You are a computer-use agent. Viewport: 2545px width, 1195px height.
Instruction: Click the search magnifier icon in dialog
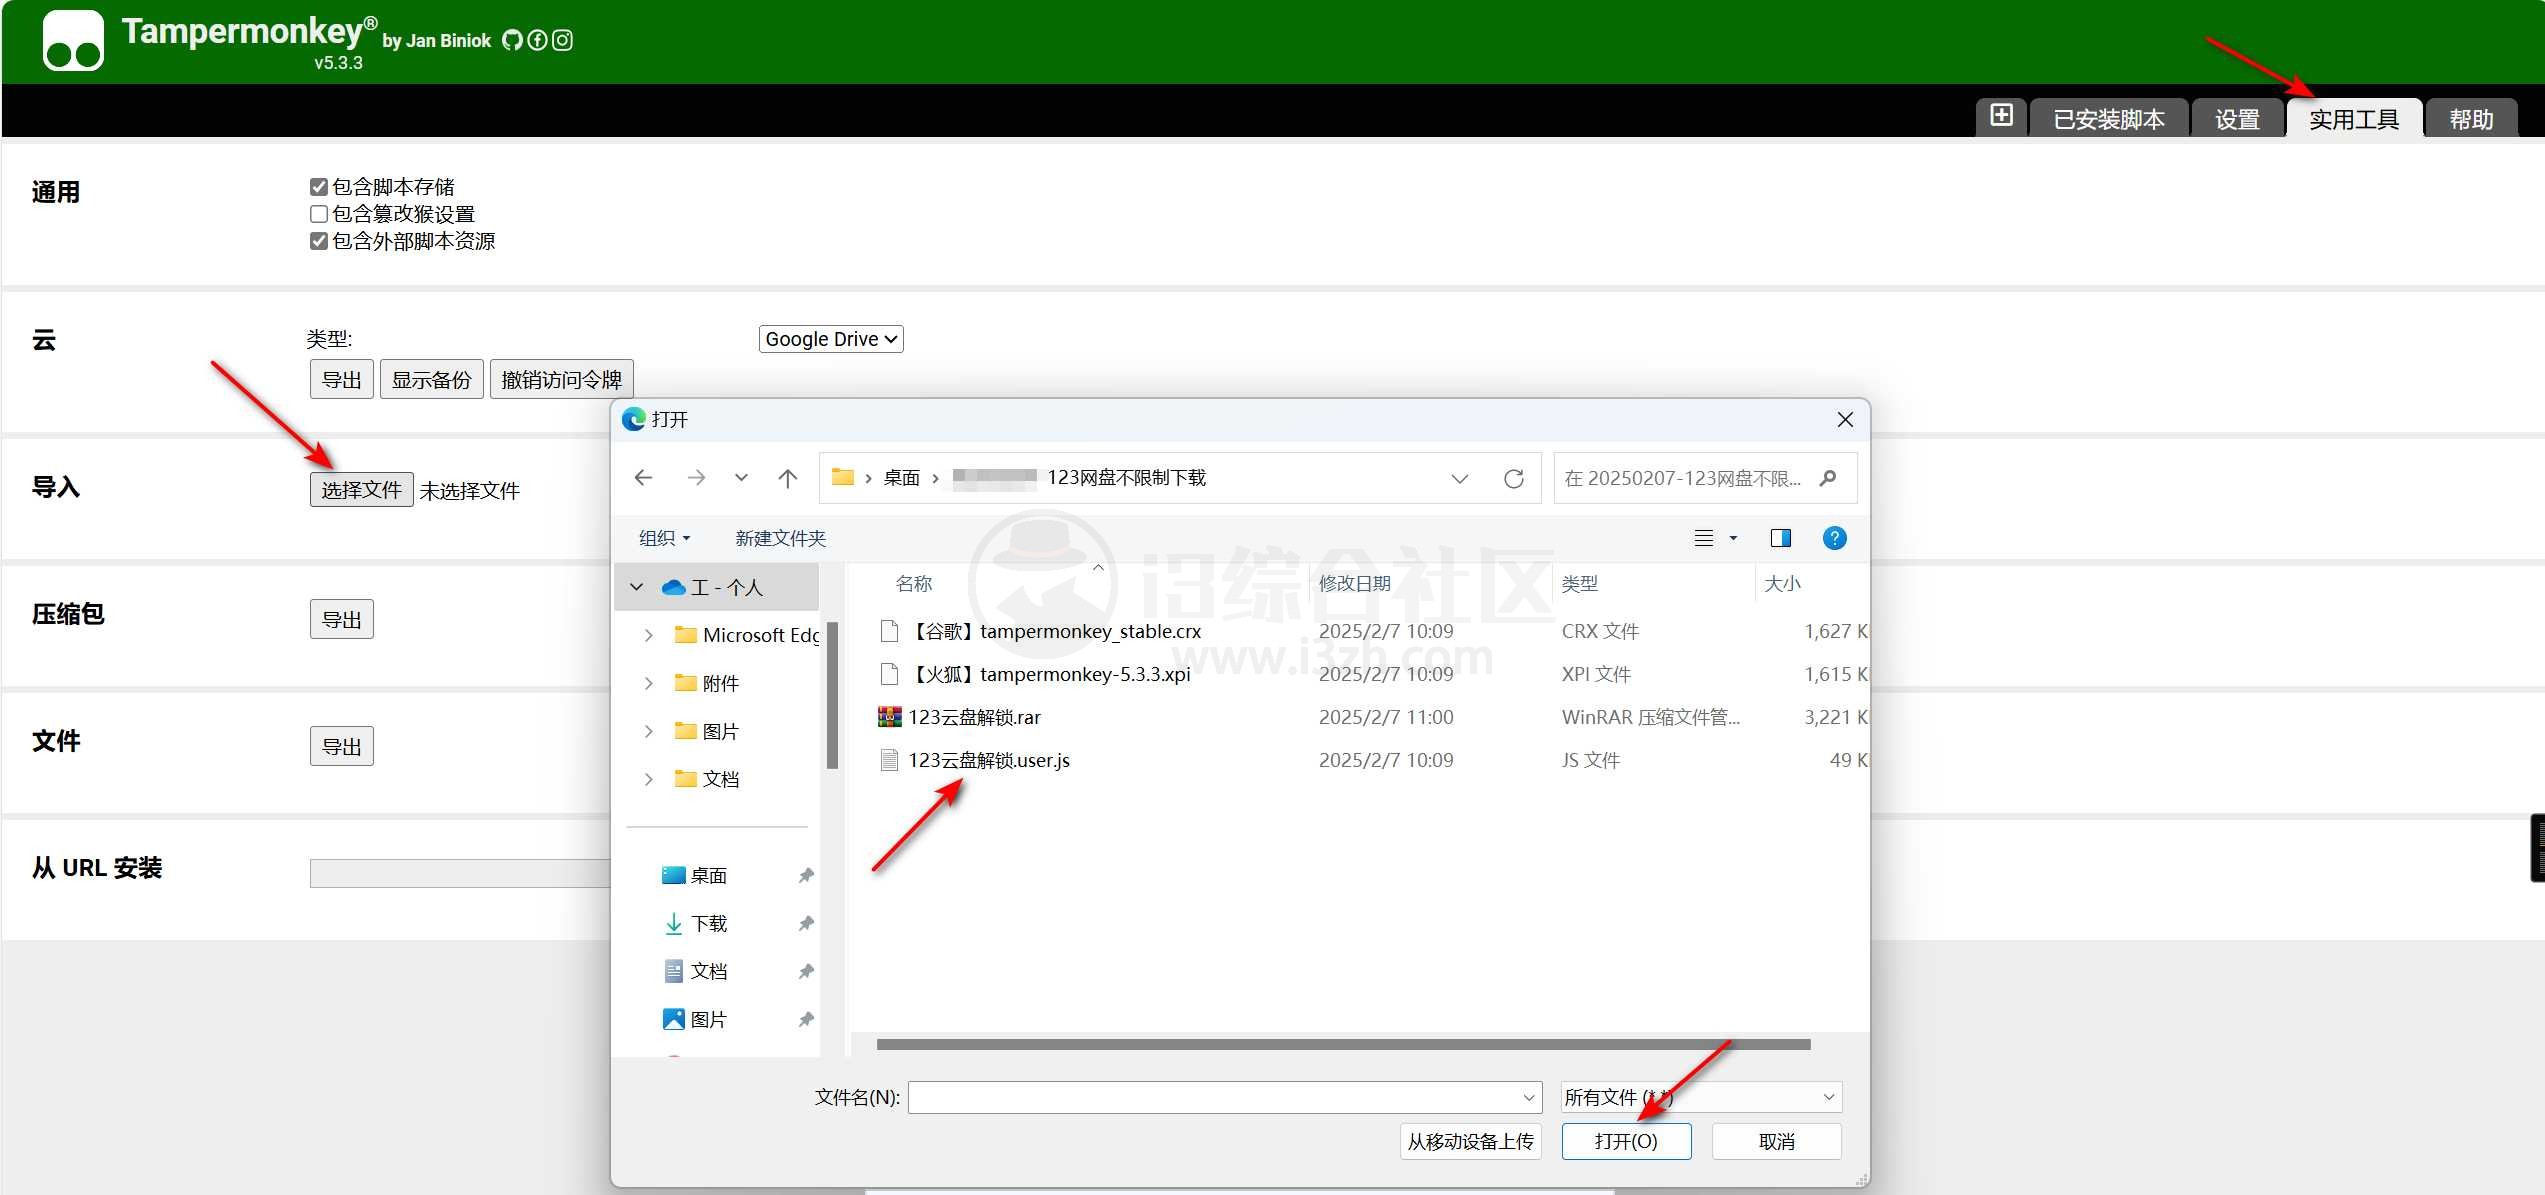pyautogui.click(x=1828, y=478)
